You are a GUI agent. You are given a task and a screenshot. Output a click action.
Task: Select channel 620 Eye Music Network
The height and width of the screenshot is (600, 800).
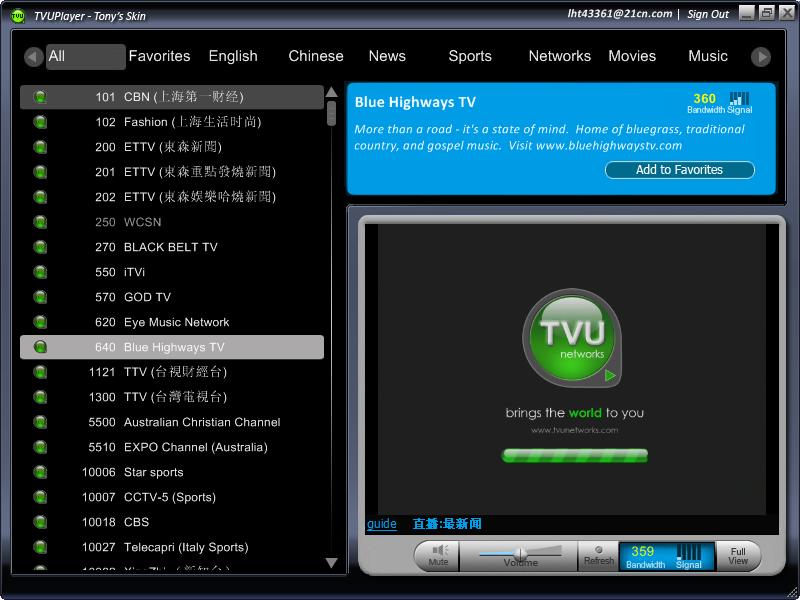coord(172,322)
